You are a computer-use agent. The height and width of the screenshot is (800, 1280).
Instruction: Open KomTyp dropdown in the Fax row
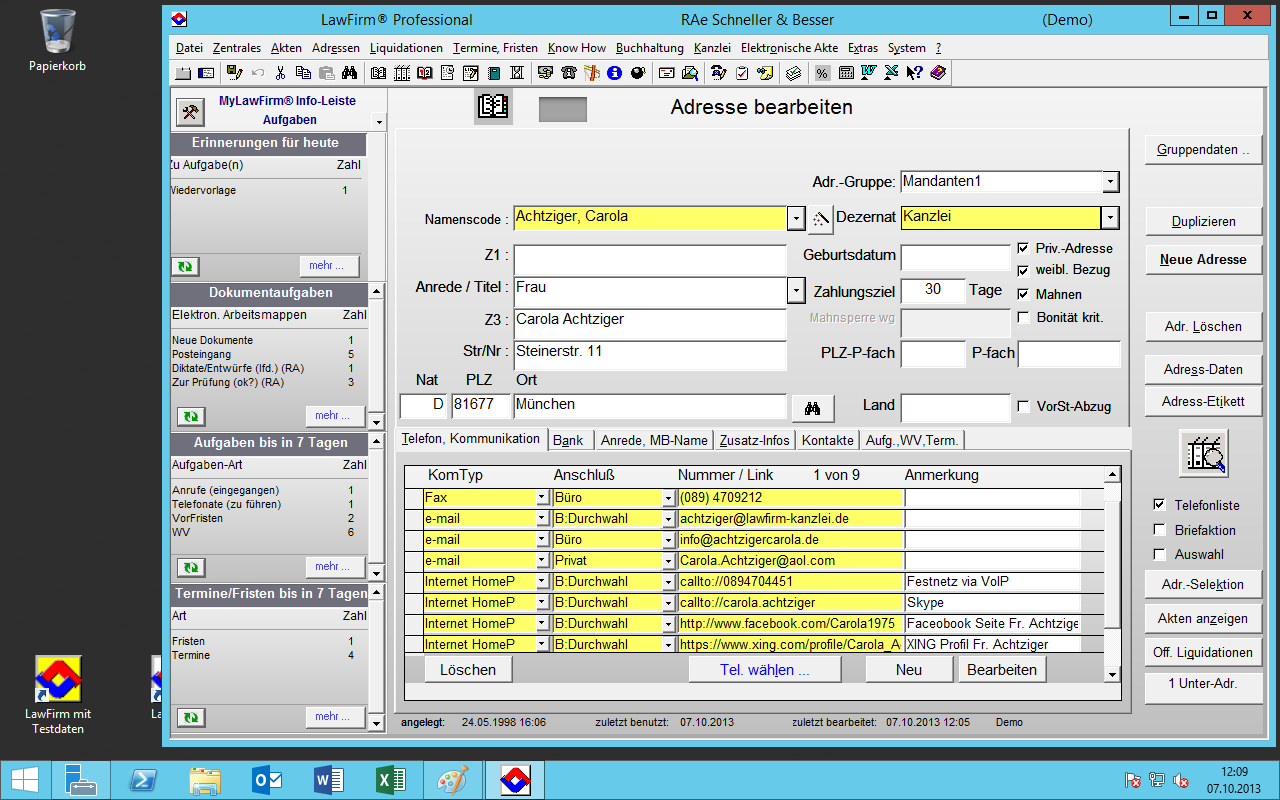(542, 497)
